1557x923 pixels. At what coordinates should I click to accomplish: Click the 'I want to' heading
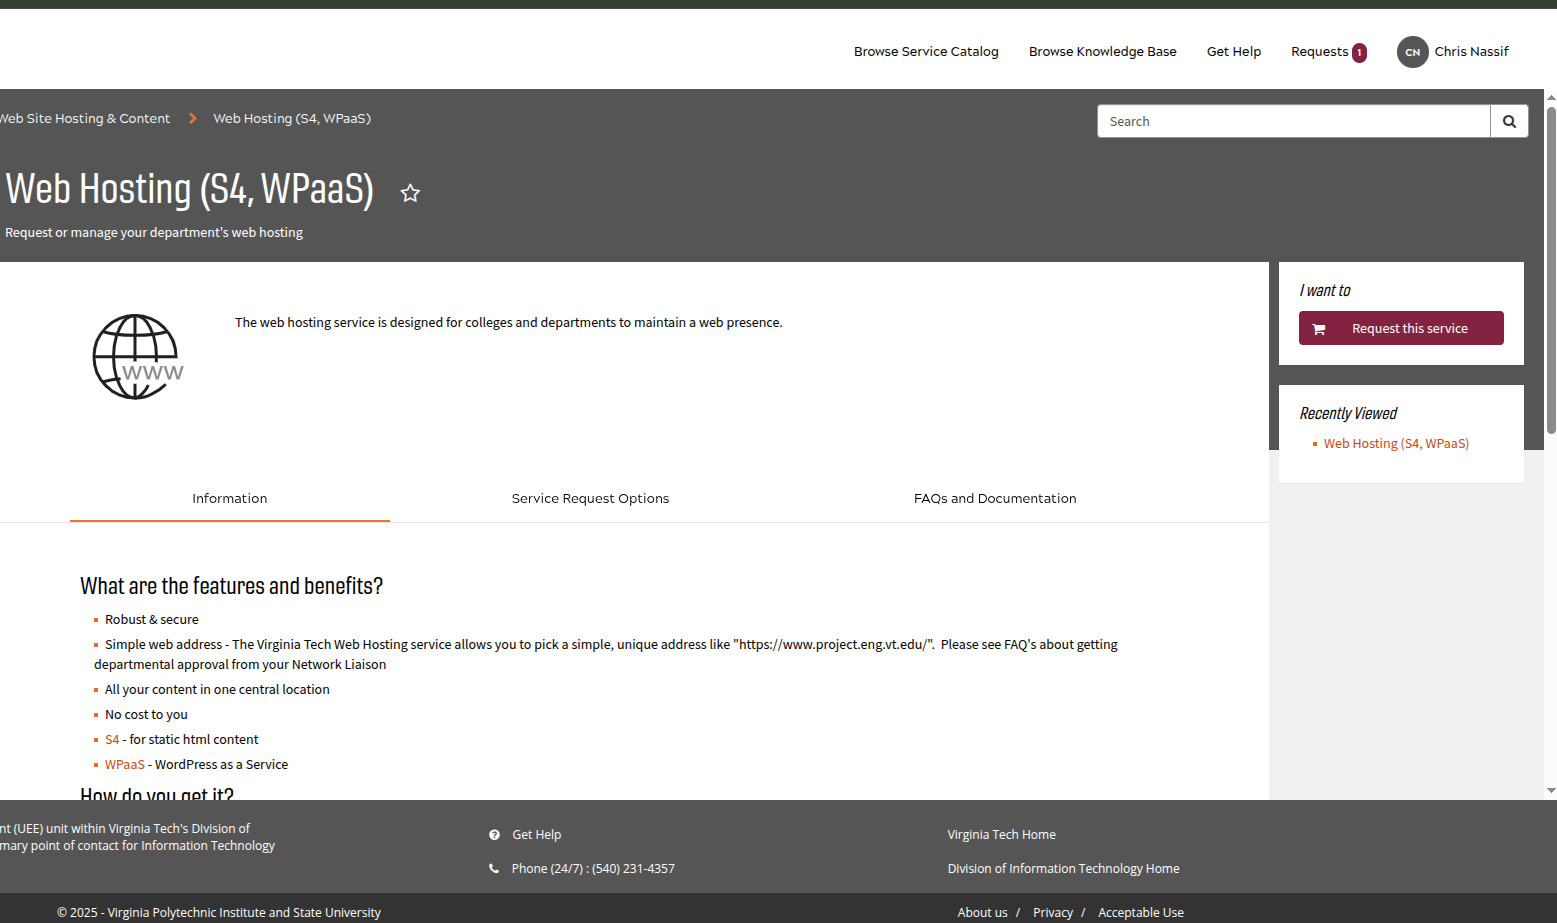[x=1325, y=291]
